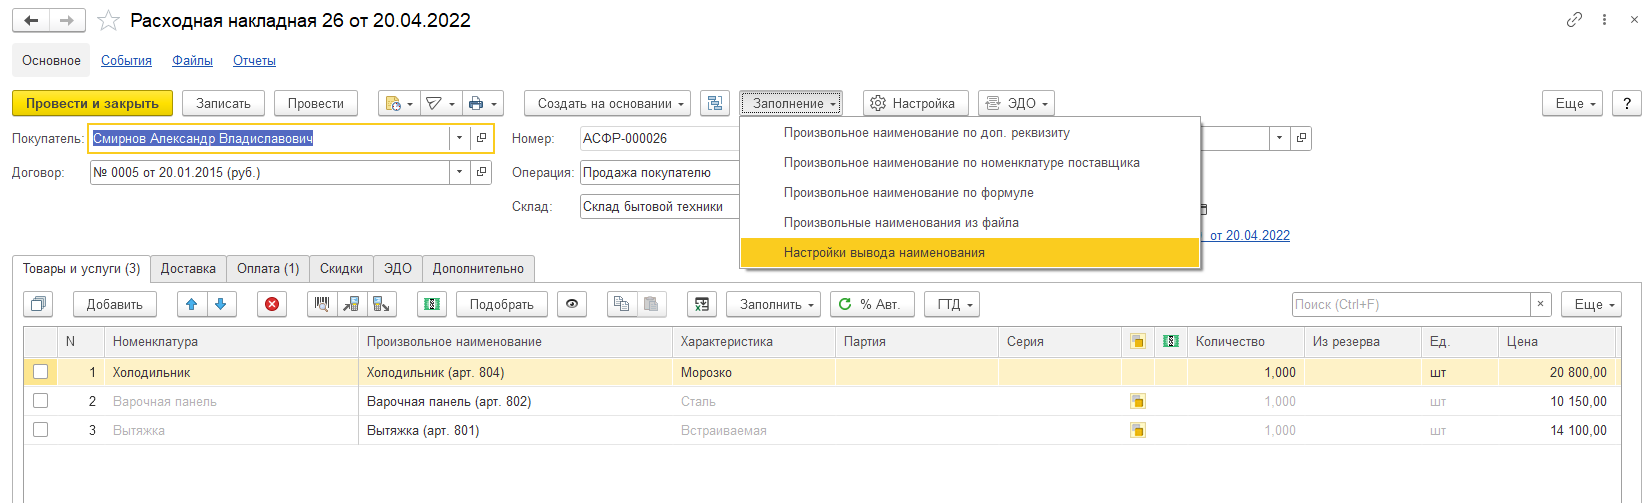Choose Произвольное наименование по формуле

[970, 192]
